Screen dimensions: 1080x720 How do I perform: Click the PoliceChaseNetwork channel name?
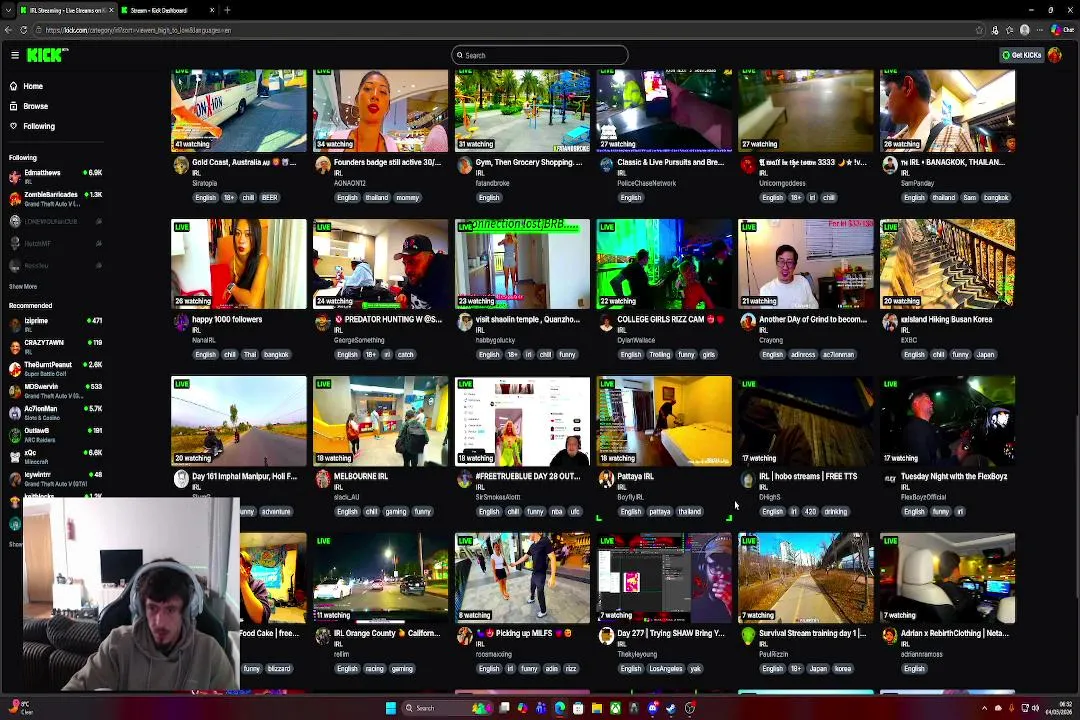tap(646, 183)
